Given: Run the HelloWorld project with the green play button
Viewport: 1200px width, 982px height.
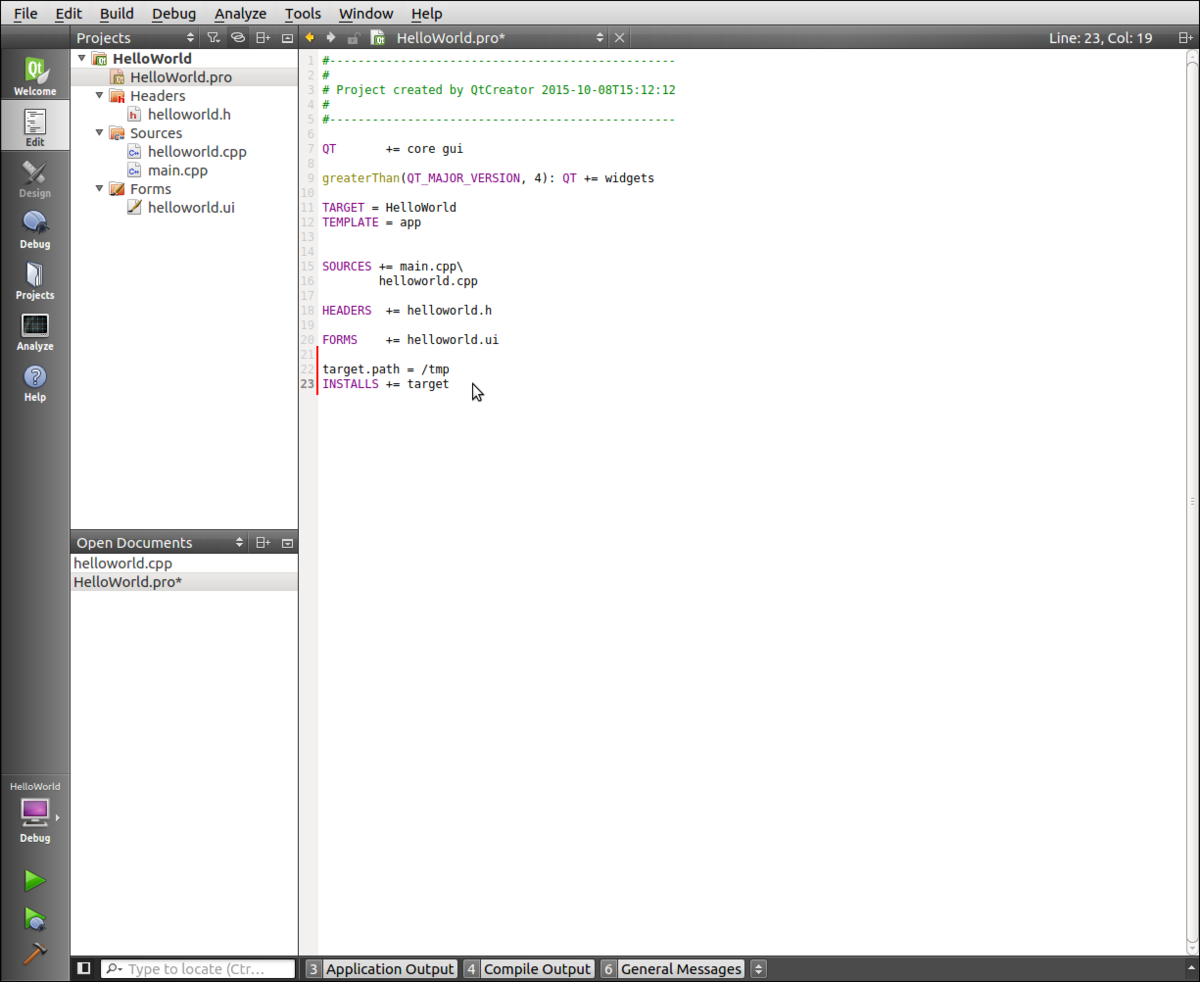Looking at the screenshot, I should tap(34, 880).
